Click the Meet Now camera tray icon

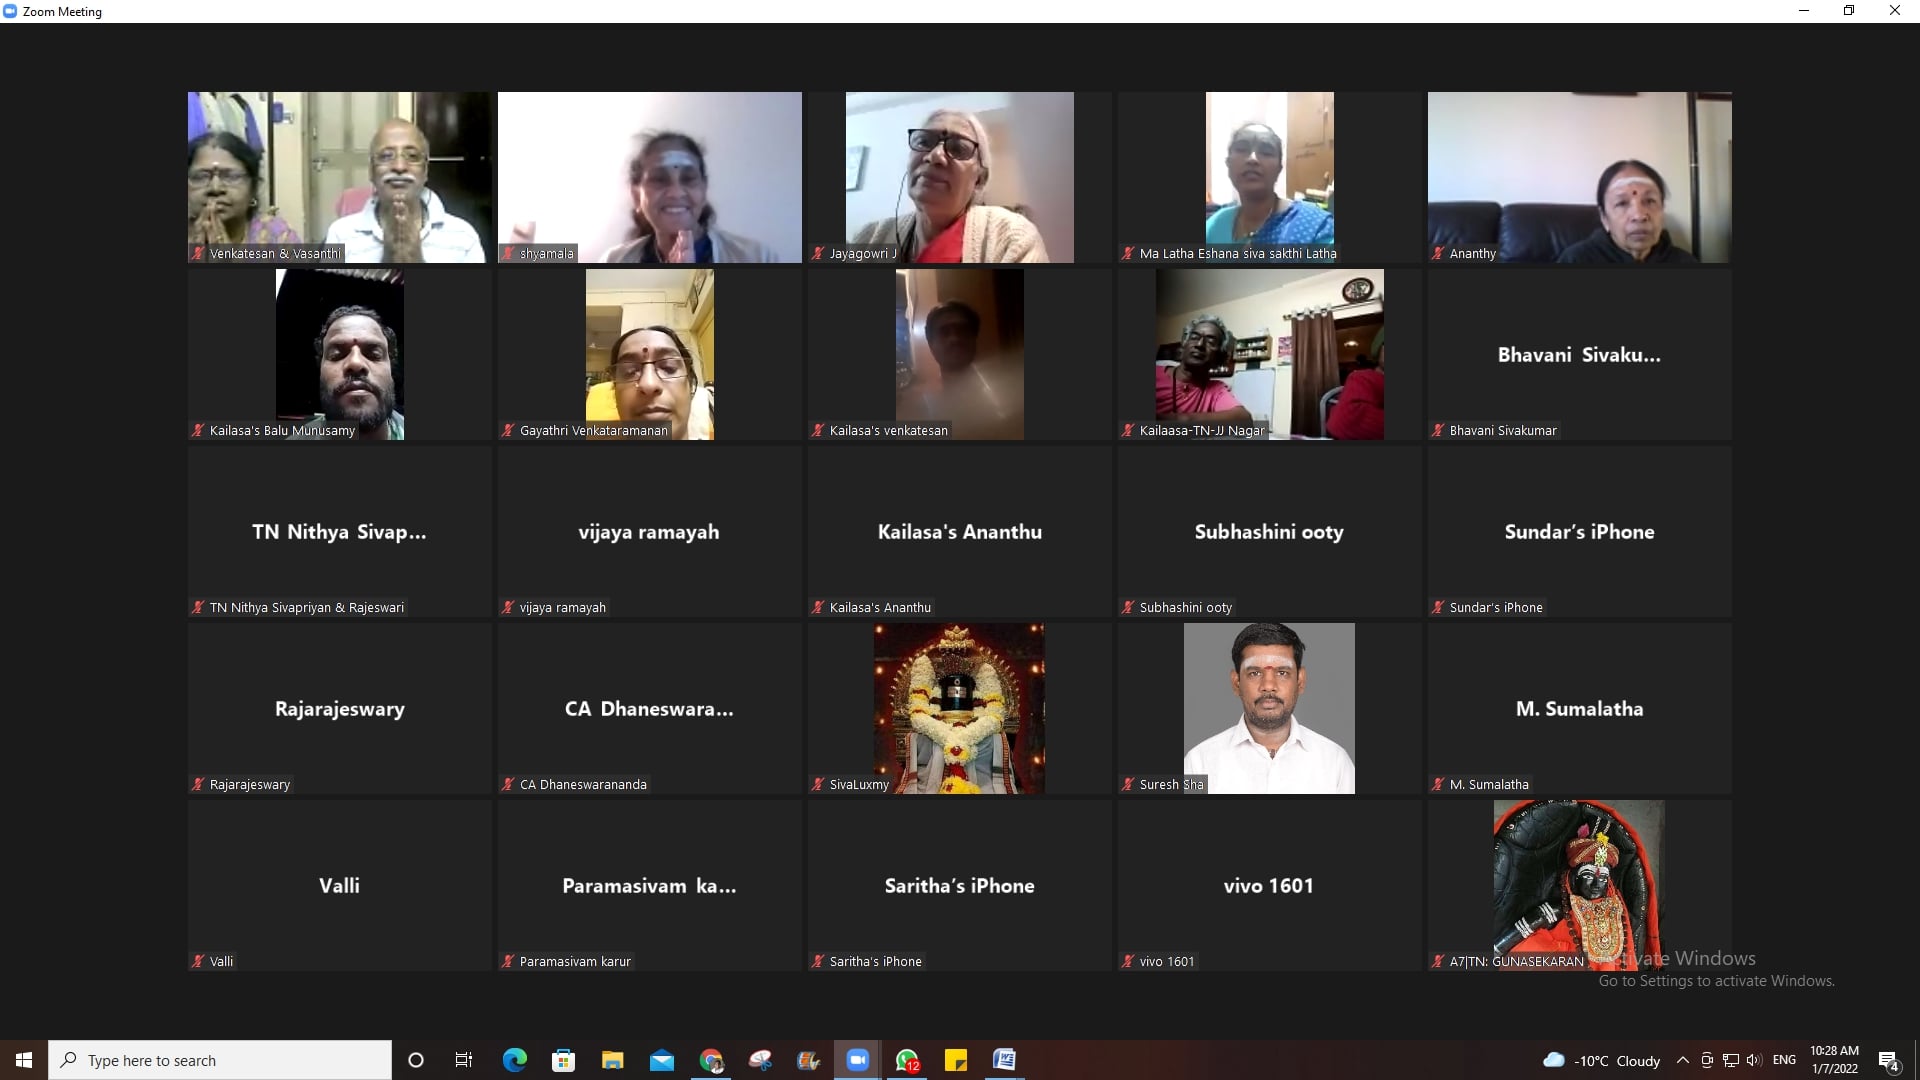click(1707, 1060)
